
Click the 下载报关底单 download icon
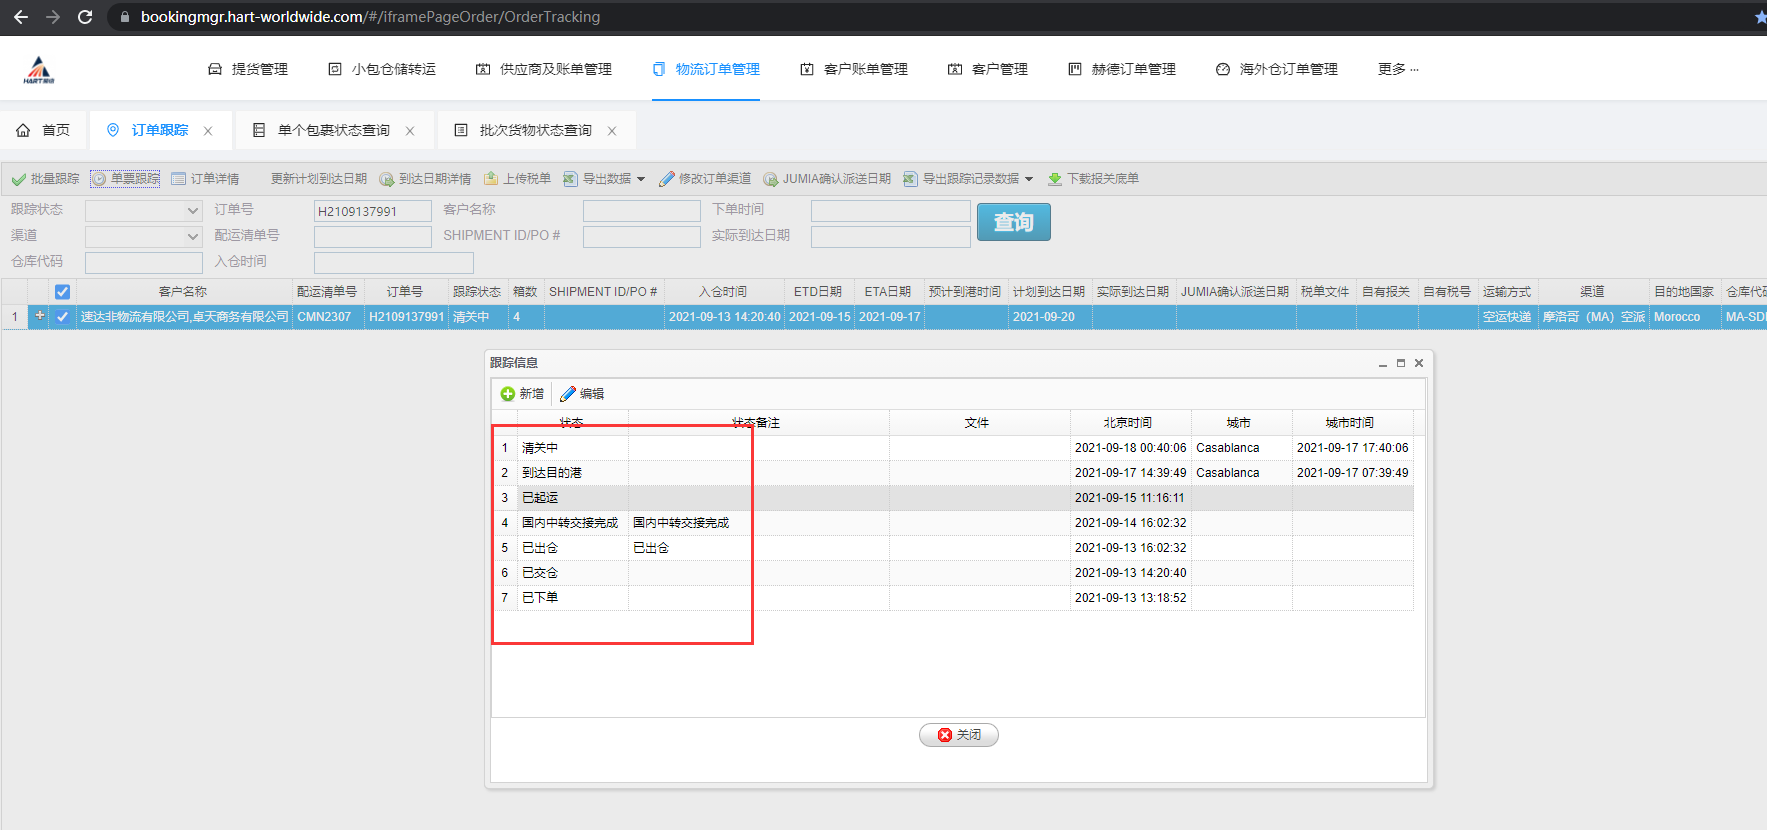[1055, 179]
